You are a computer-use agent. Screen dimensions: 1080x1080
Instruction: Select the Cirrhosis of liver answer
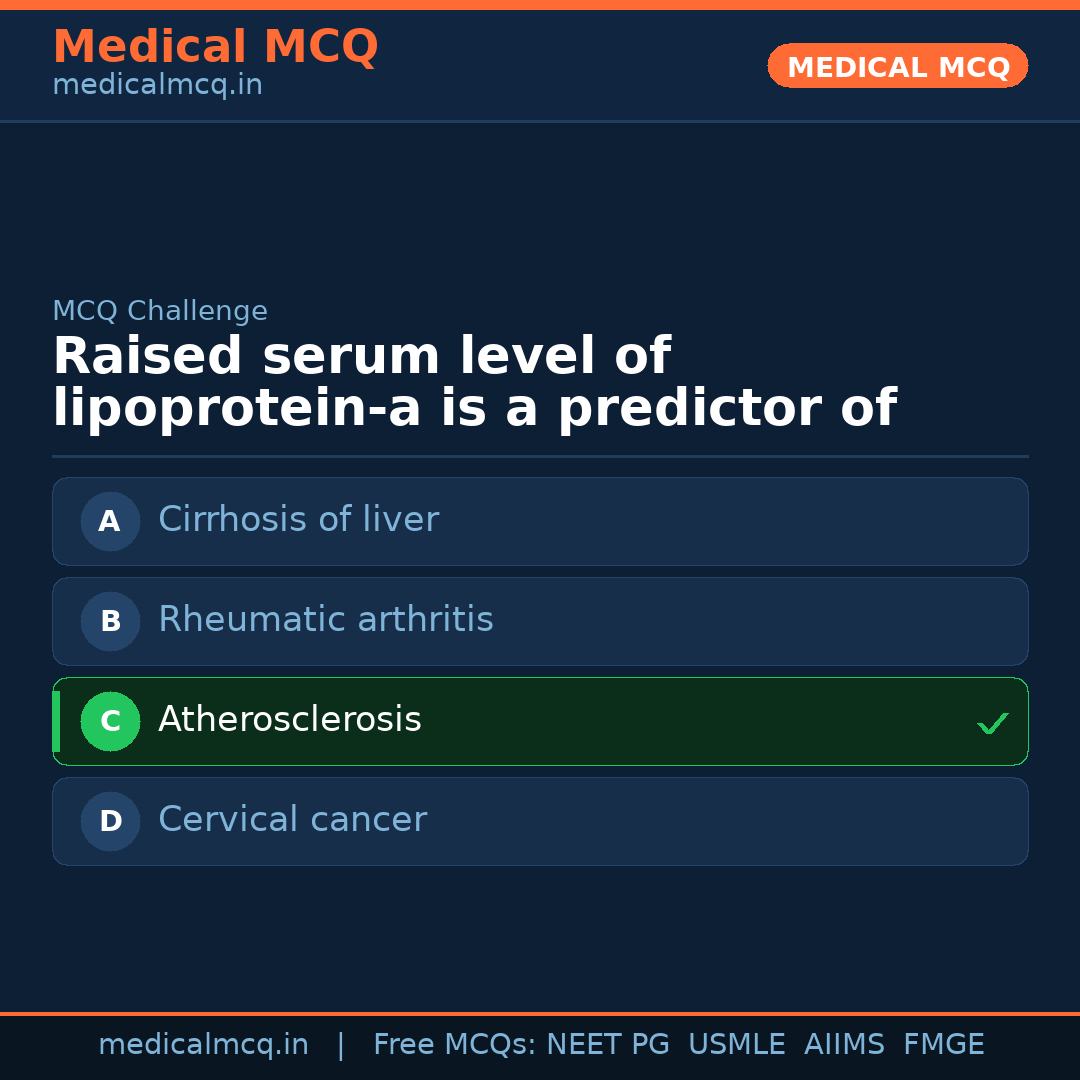(298, 520)
